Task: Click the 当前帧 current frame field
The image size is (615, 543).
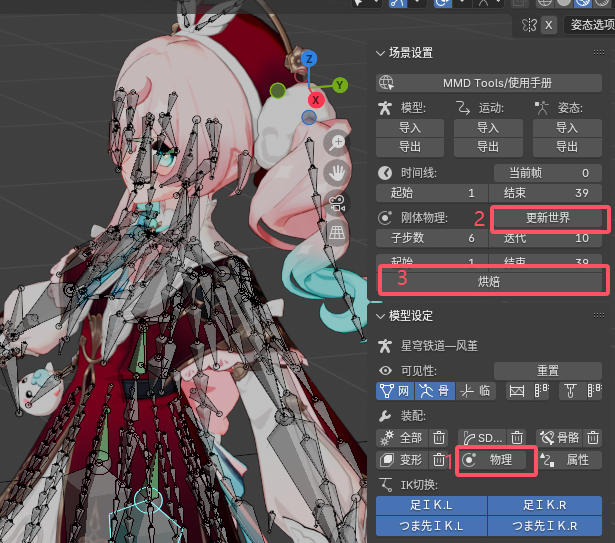Action: pos(548,173)
